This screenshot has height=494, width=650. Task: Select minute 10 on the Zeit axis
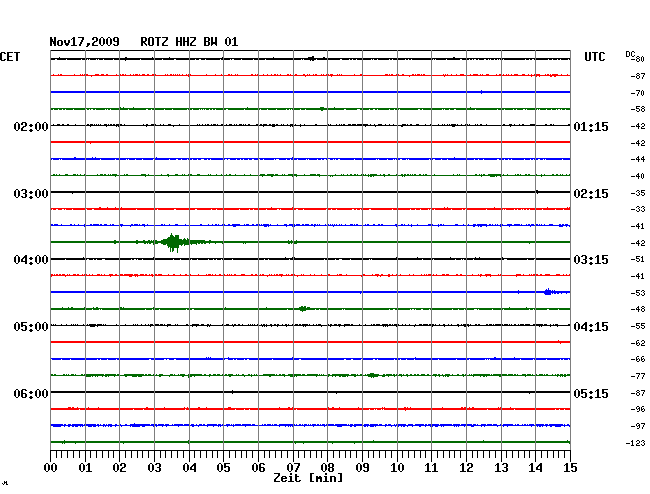pos(397,467)
